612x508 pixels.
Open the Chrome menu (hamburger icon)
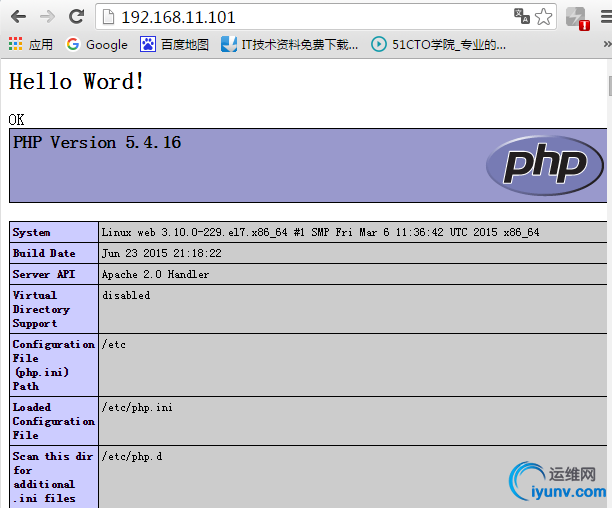tap(606, 17)
